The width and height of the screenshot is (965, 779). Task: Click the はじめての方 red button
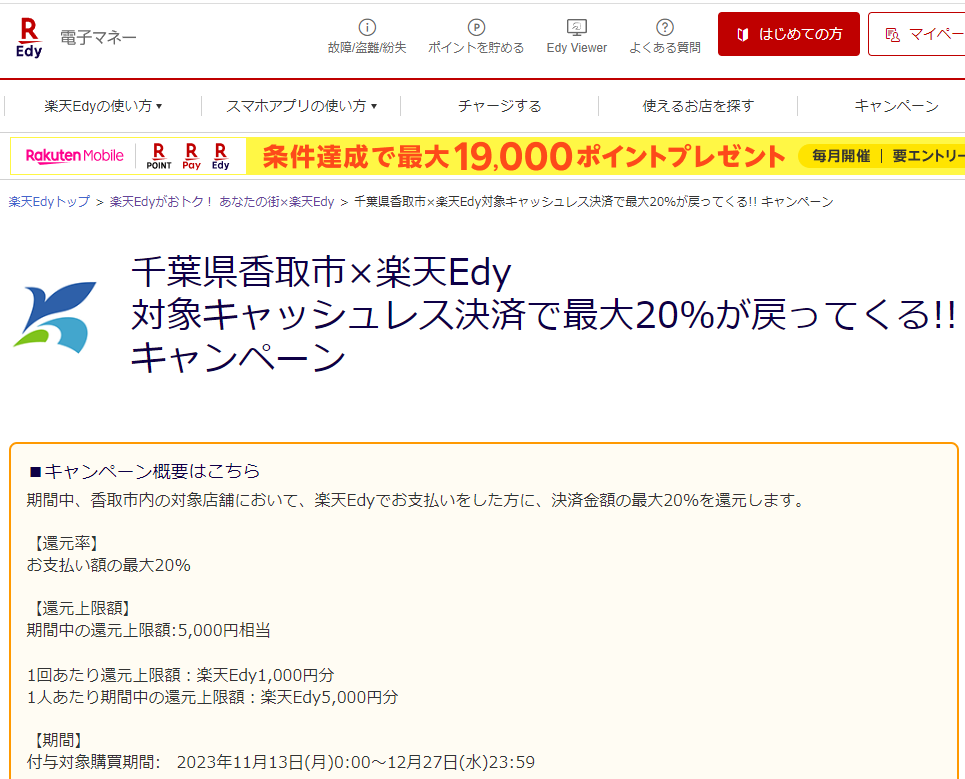coord(788,34)
